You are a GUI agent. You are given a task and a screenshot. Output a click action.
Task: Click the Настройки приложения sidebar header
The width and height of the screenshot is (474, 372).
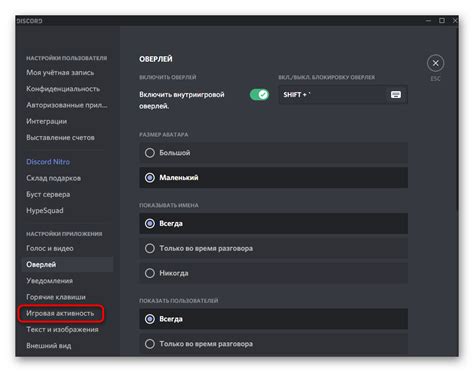[64, 234]
